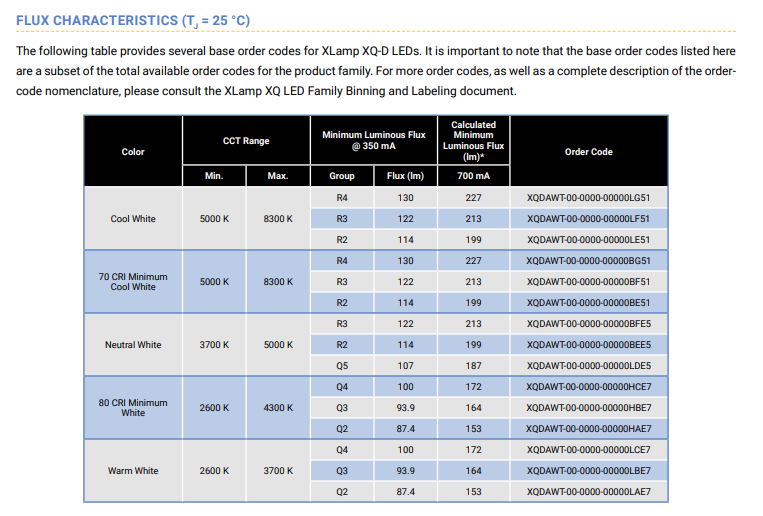The width and height of the screenshot is (763, 516).
Task: Click flux 87.4 in the HAE7 row
Action: click(x=405, y=428)
